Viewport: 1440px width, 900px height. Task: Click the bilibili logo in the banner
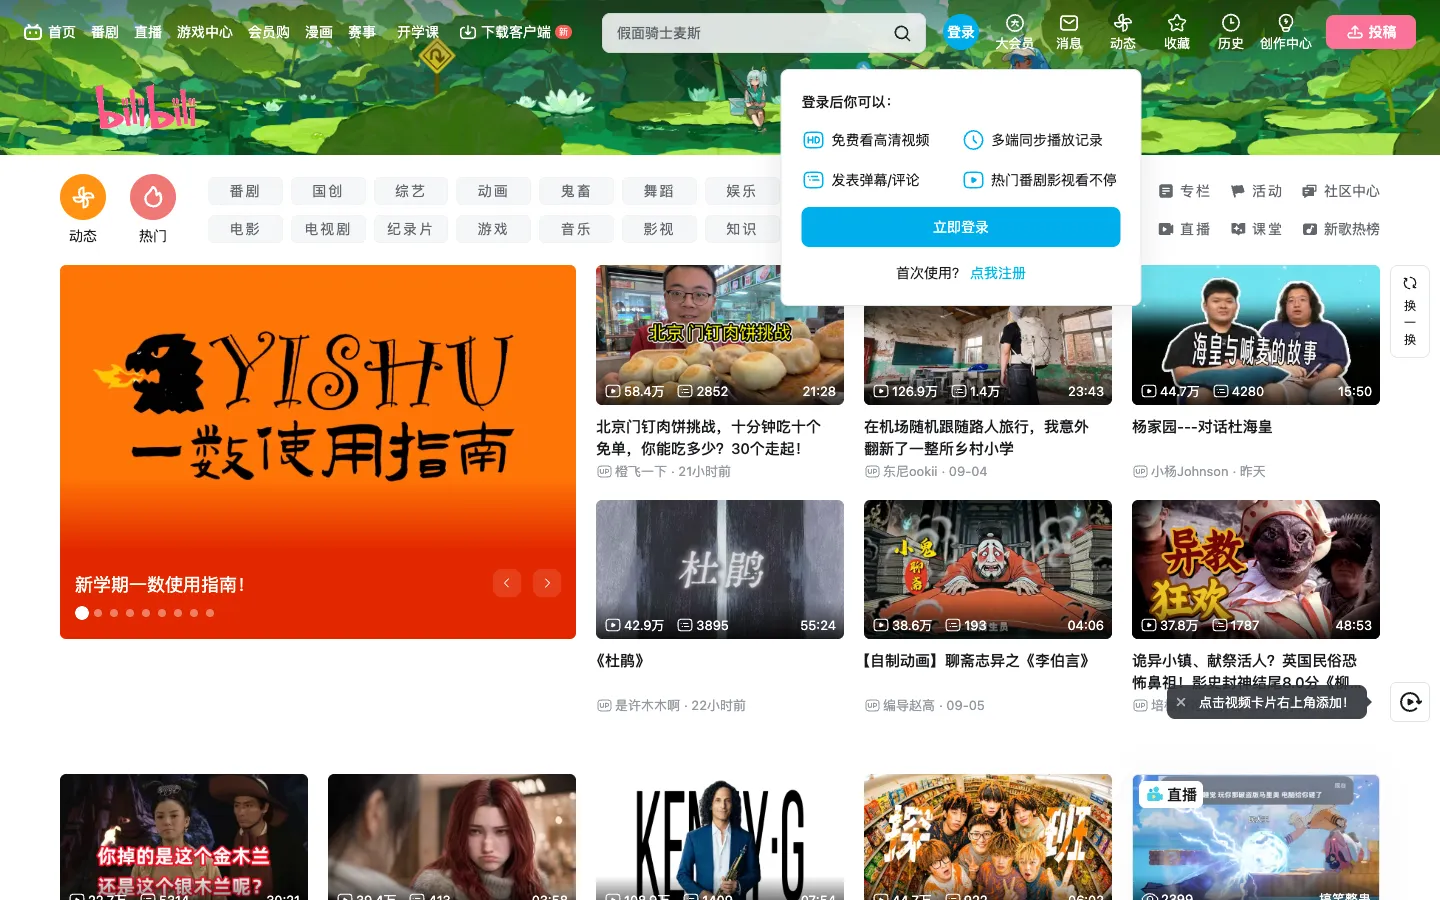147,106
